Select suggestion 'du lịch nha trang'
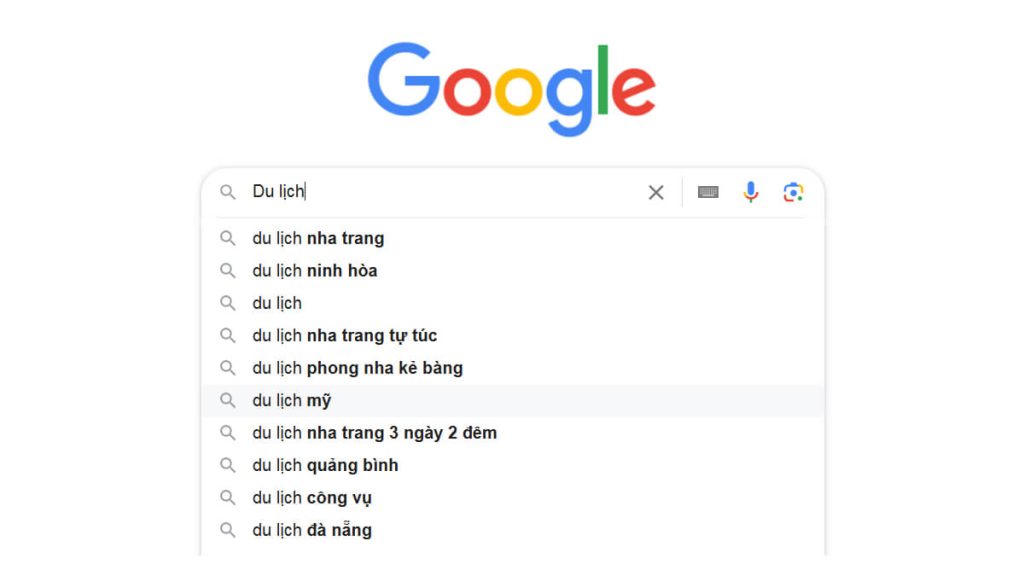Image resolution: width=1024 pixels, height=576 pixels. (x=318, y=238)
